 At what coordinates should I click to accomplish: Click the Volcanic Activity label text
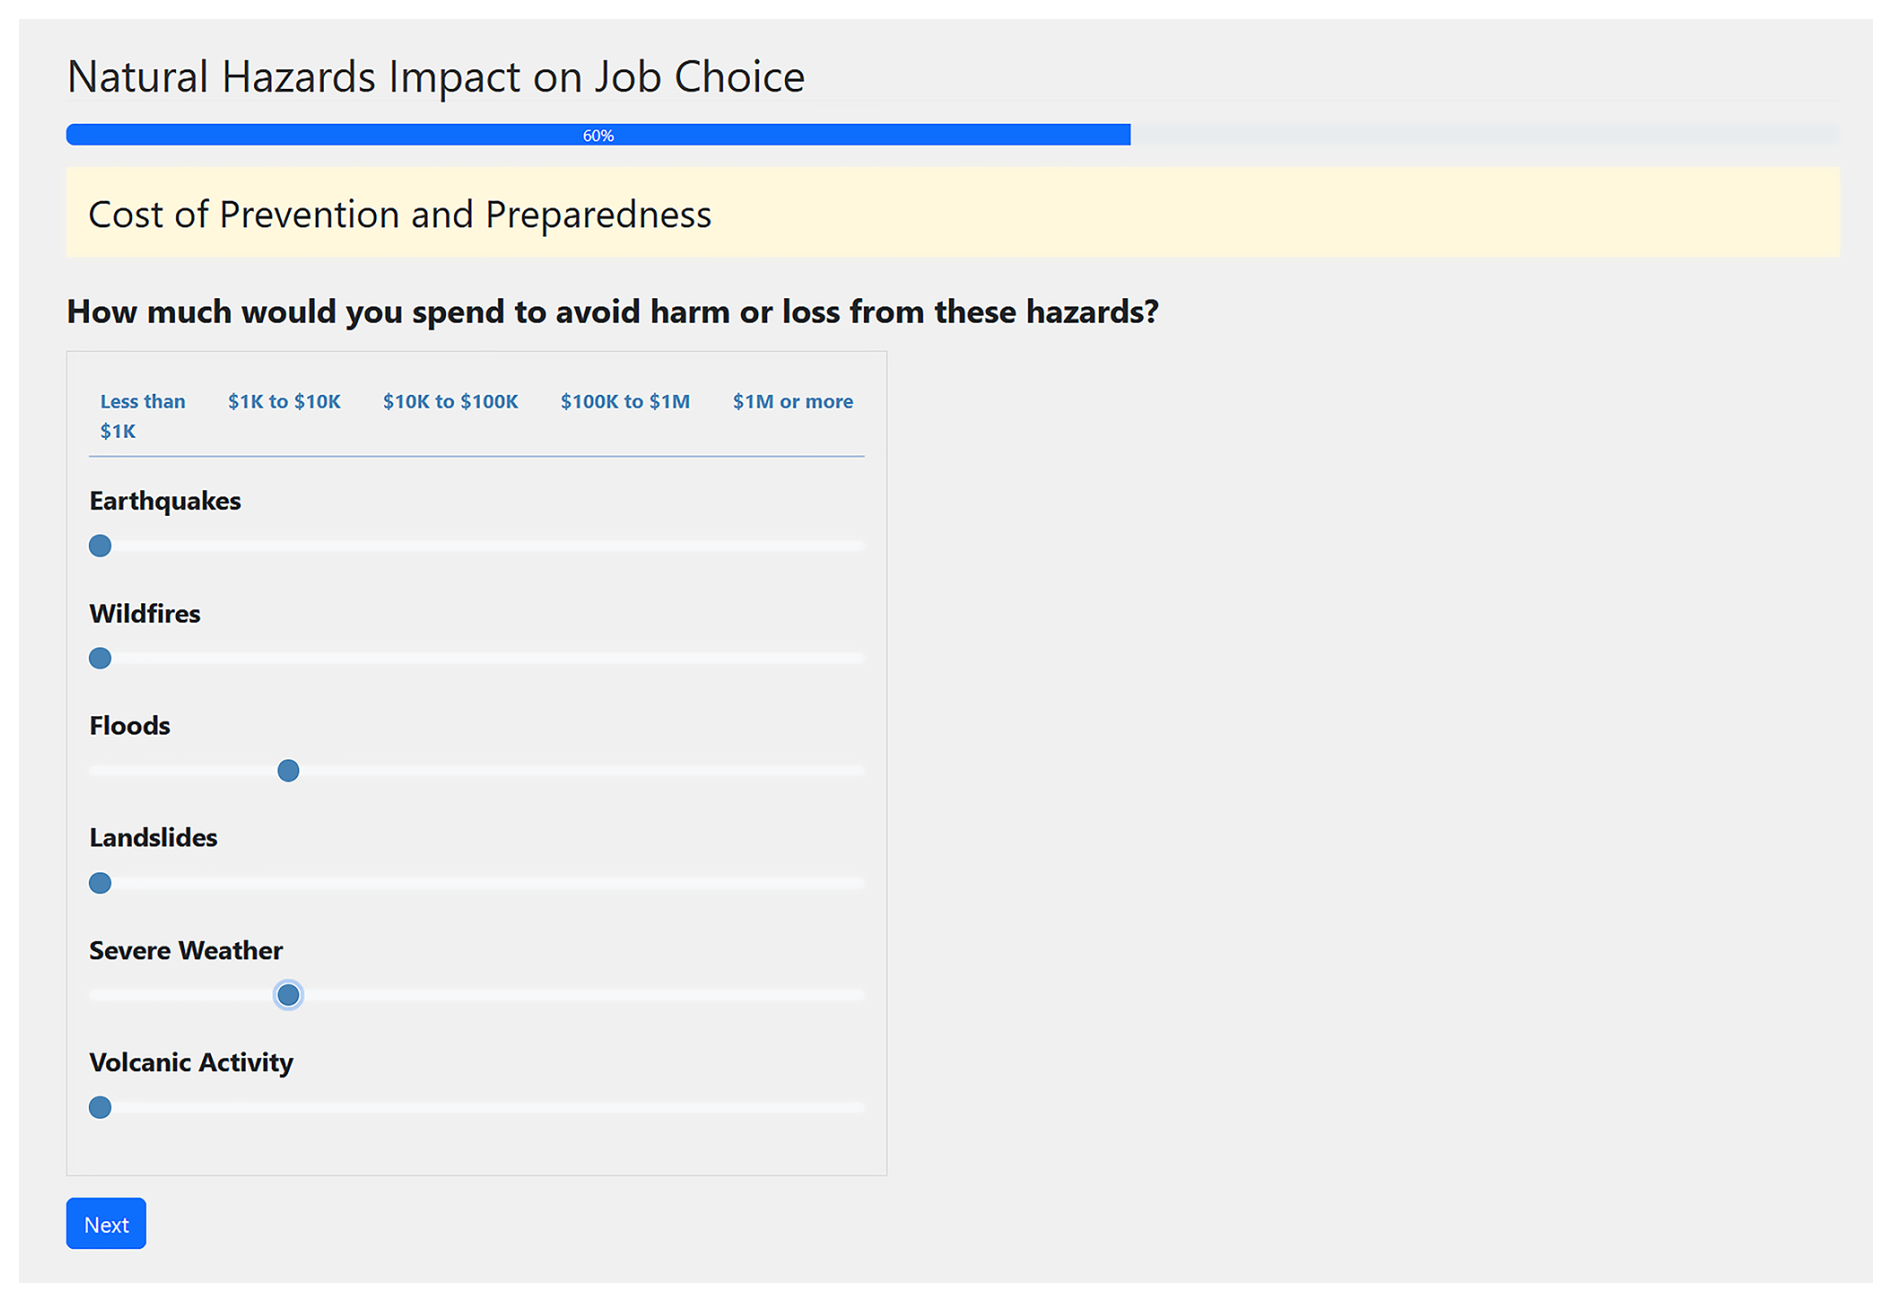point(191,1062)
